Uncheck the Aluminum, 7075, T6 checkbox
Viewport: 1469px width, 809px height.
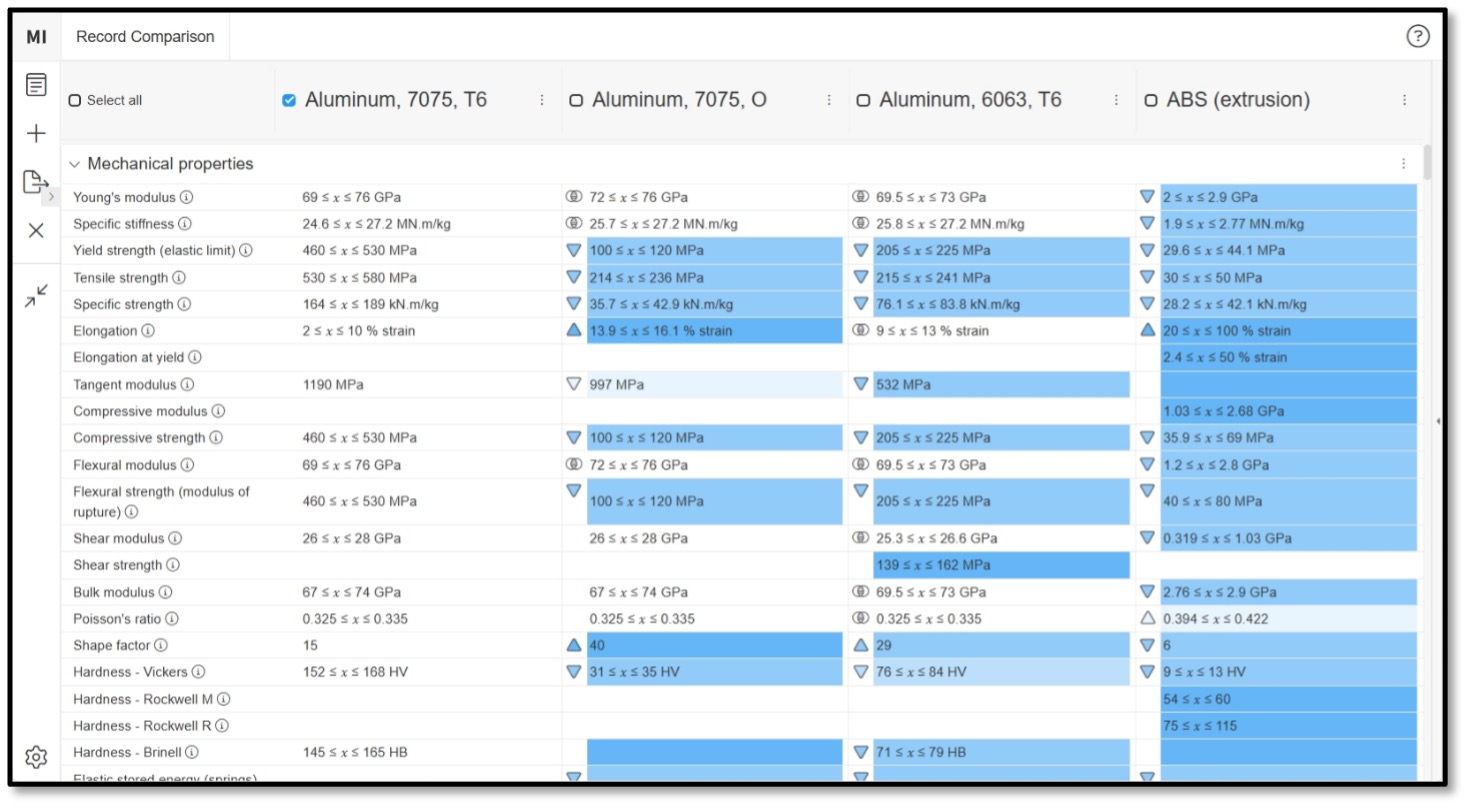[289, 100]
